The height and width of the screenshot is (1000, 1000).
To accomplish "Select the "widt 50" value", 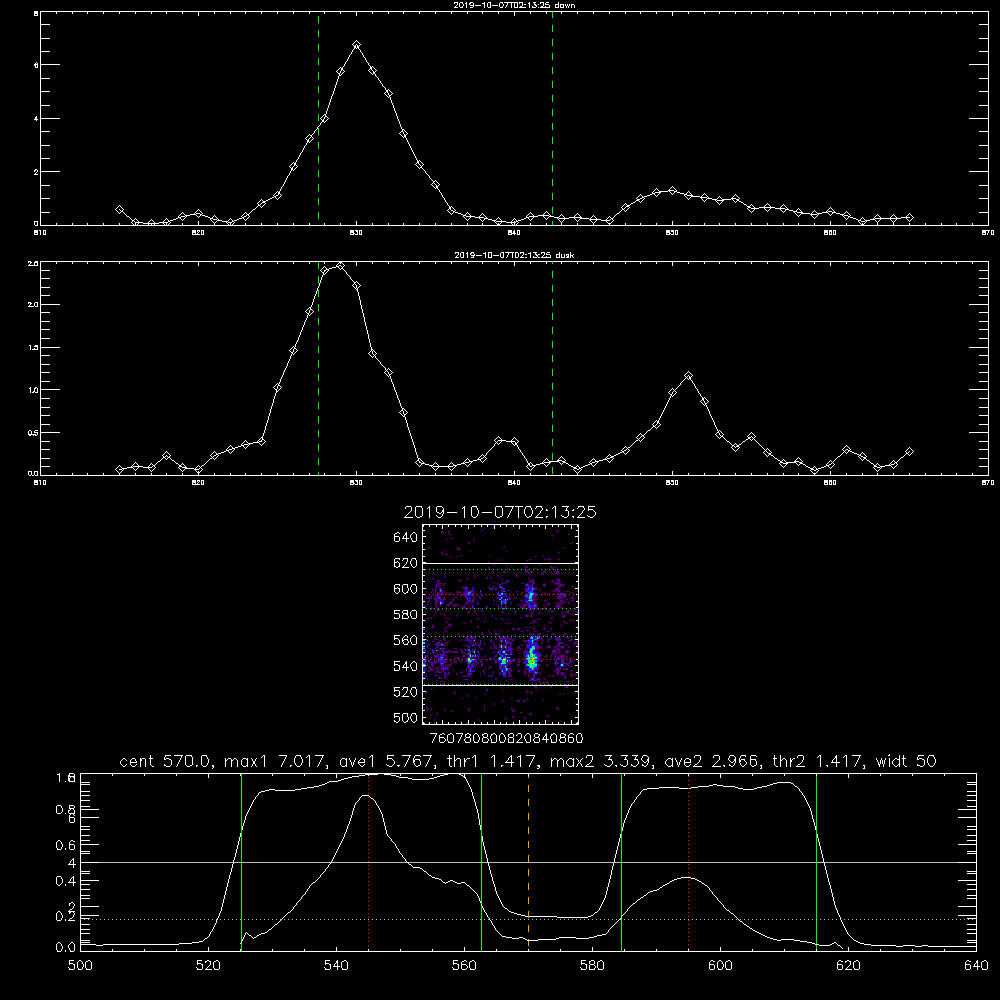I will click(906, 761).
